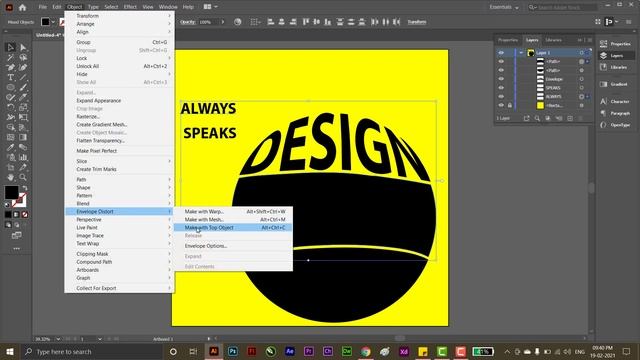
Task: Open Chrome from the Windows taskbar
Action: tap(366, 351)
